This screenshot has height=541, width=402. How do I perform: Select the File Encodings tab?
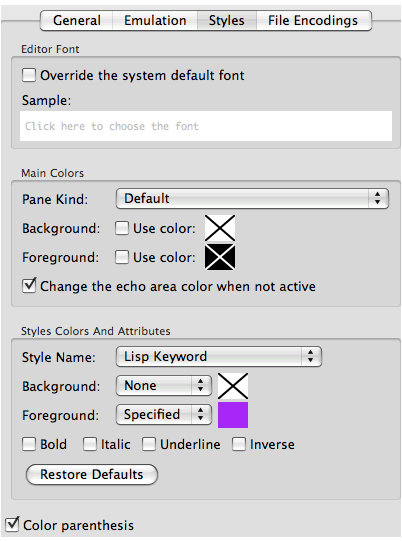click(x=313, y=21)
